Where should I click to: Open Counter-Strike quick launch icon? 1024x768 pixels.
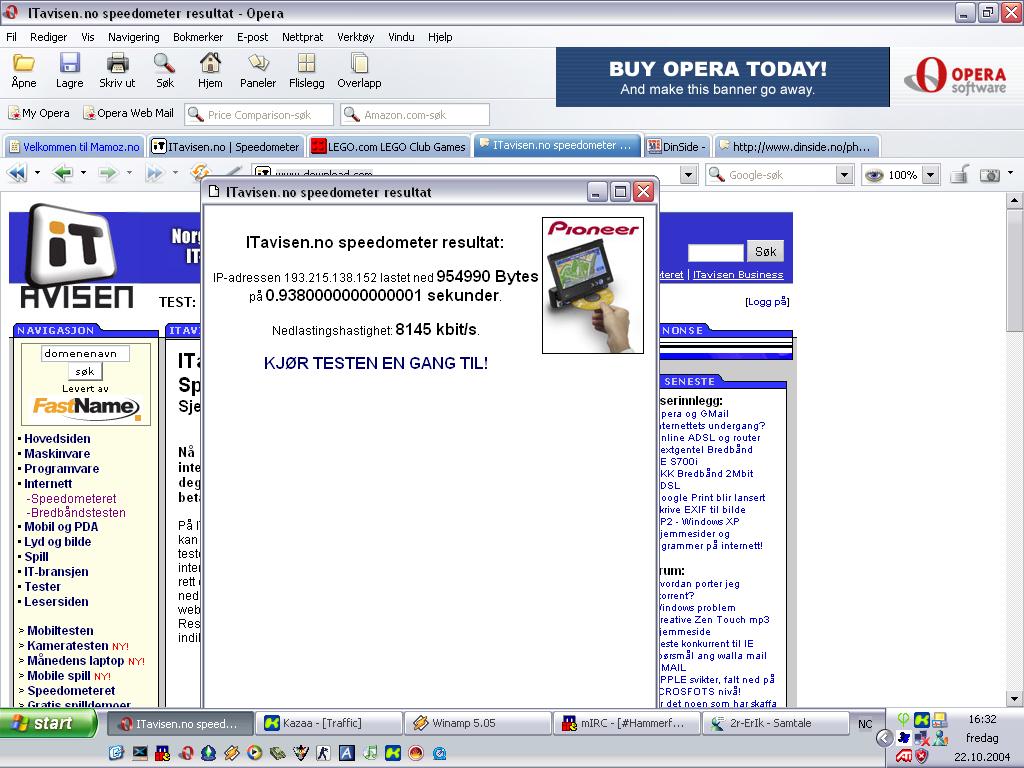click(x=323, y=753)
